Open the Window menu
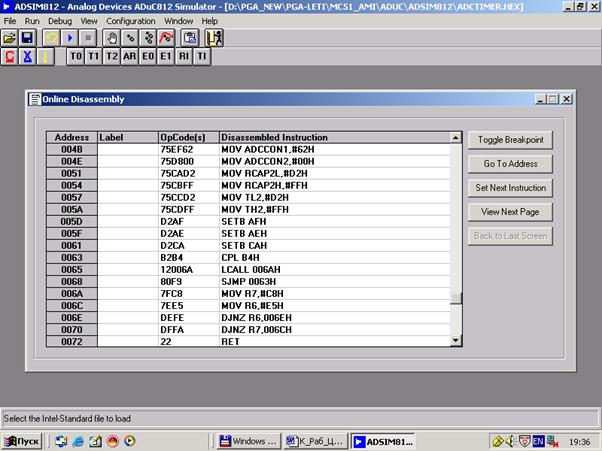The width and height of the screenshot is (602, 451). (x=179, y=20)
